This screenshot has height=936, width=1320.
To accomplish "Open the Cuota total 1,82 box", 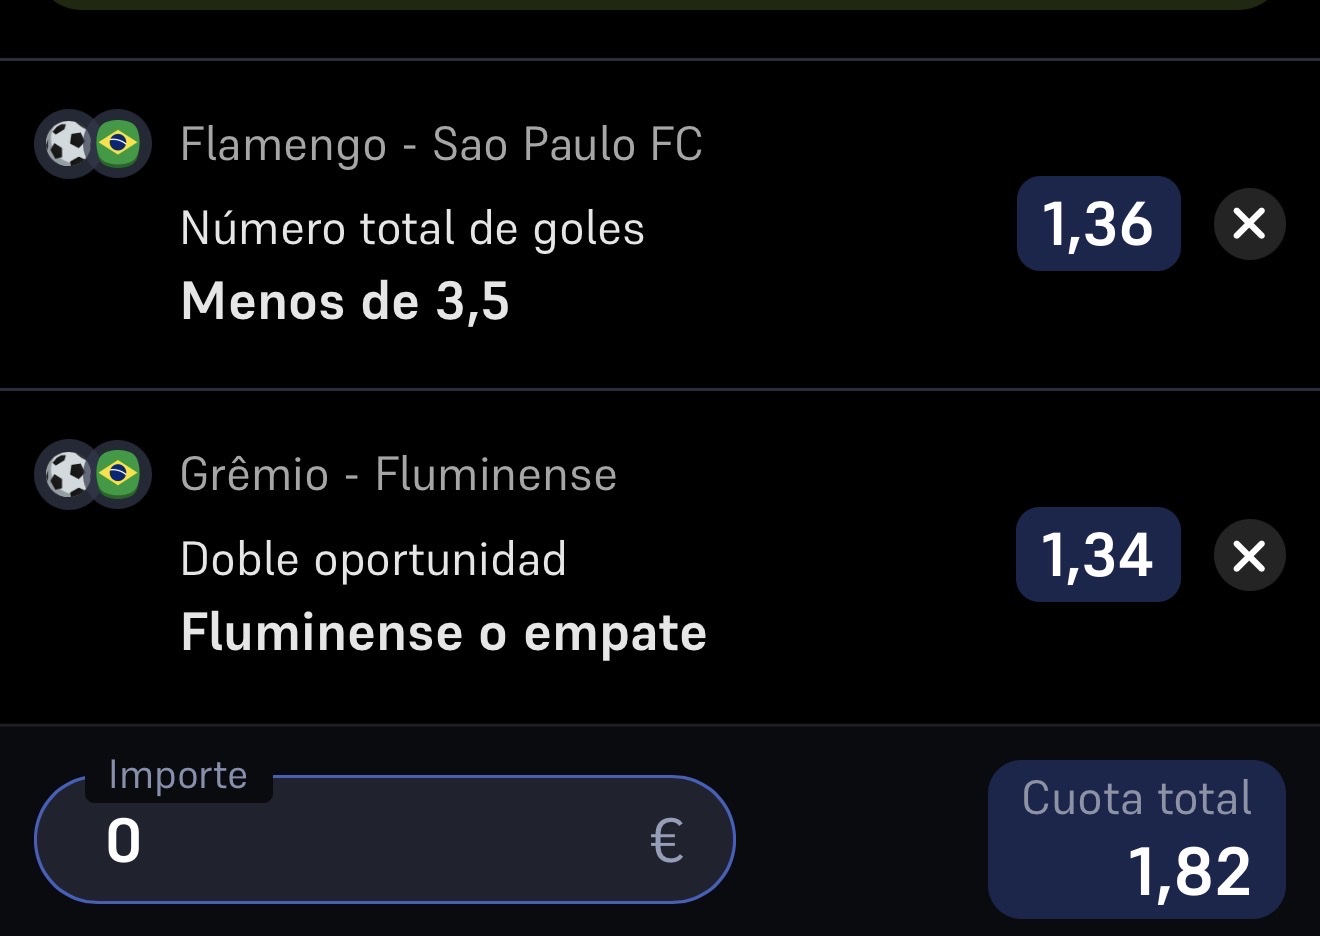I will tap(1136, 840).
